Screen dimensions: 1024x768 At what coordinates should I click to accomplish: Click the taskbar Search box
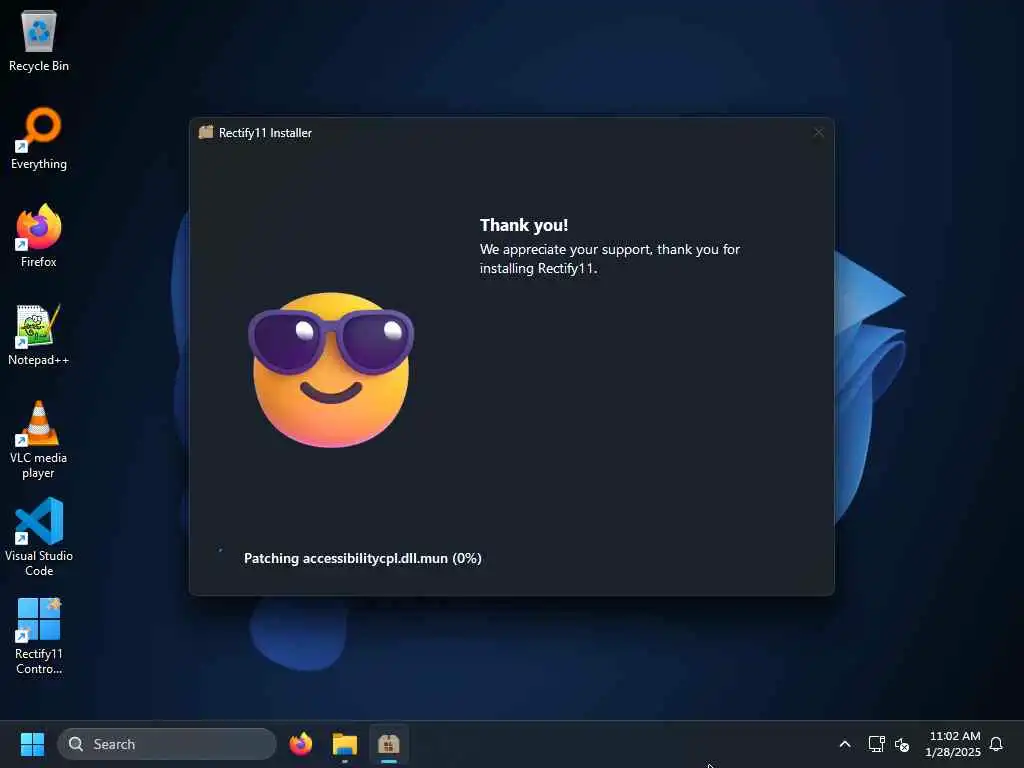click(x=167, y=744)
